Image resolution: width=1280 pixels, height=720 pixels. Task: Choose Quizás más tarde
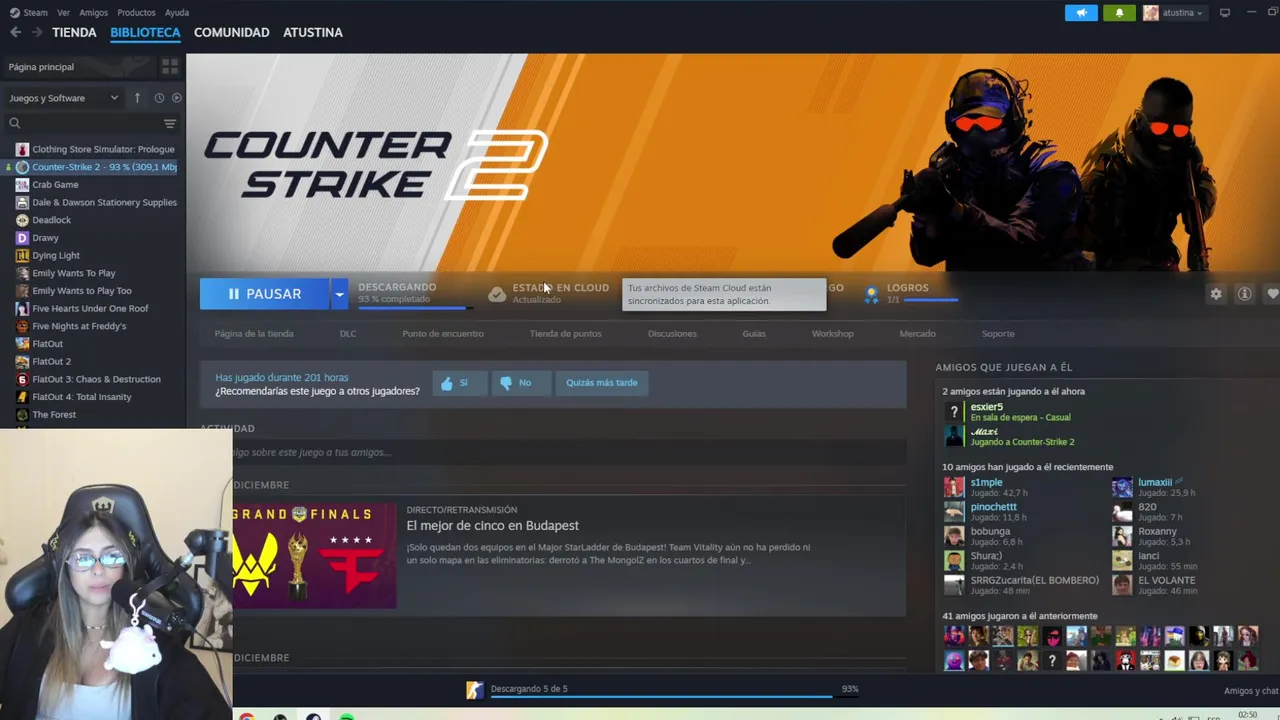point(601,383)
